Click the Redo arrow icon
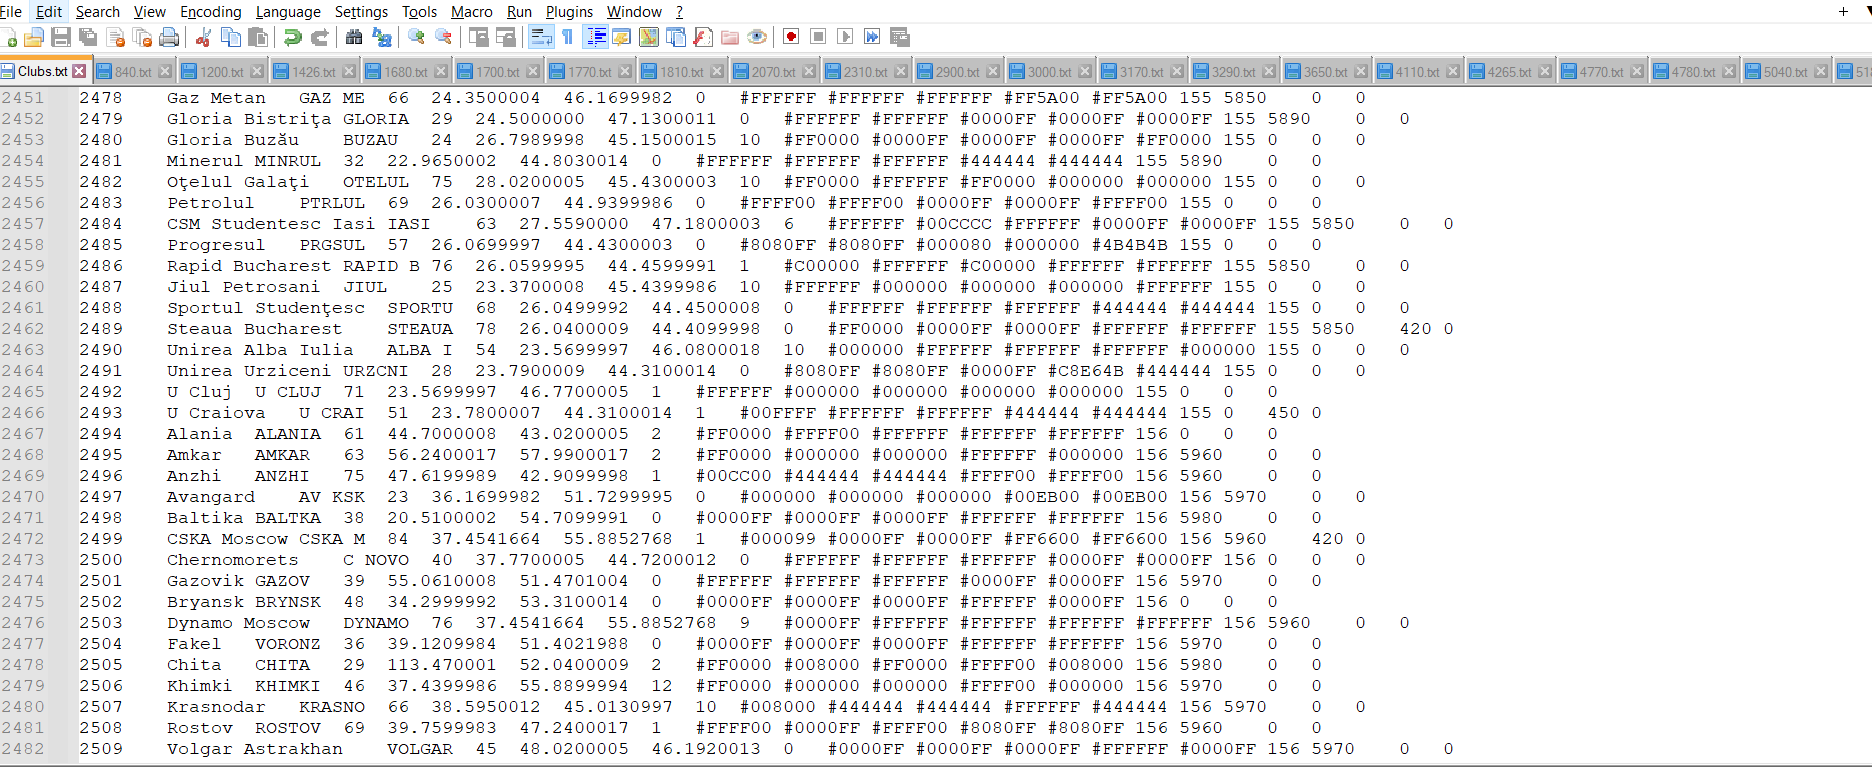1872x767 pixels. 320,38
